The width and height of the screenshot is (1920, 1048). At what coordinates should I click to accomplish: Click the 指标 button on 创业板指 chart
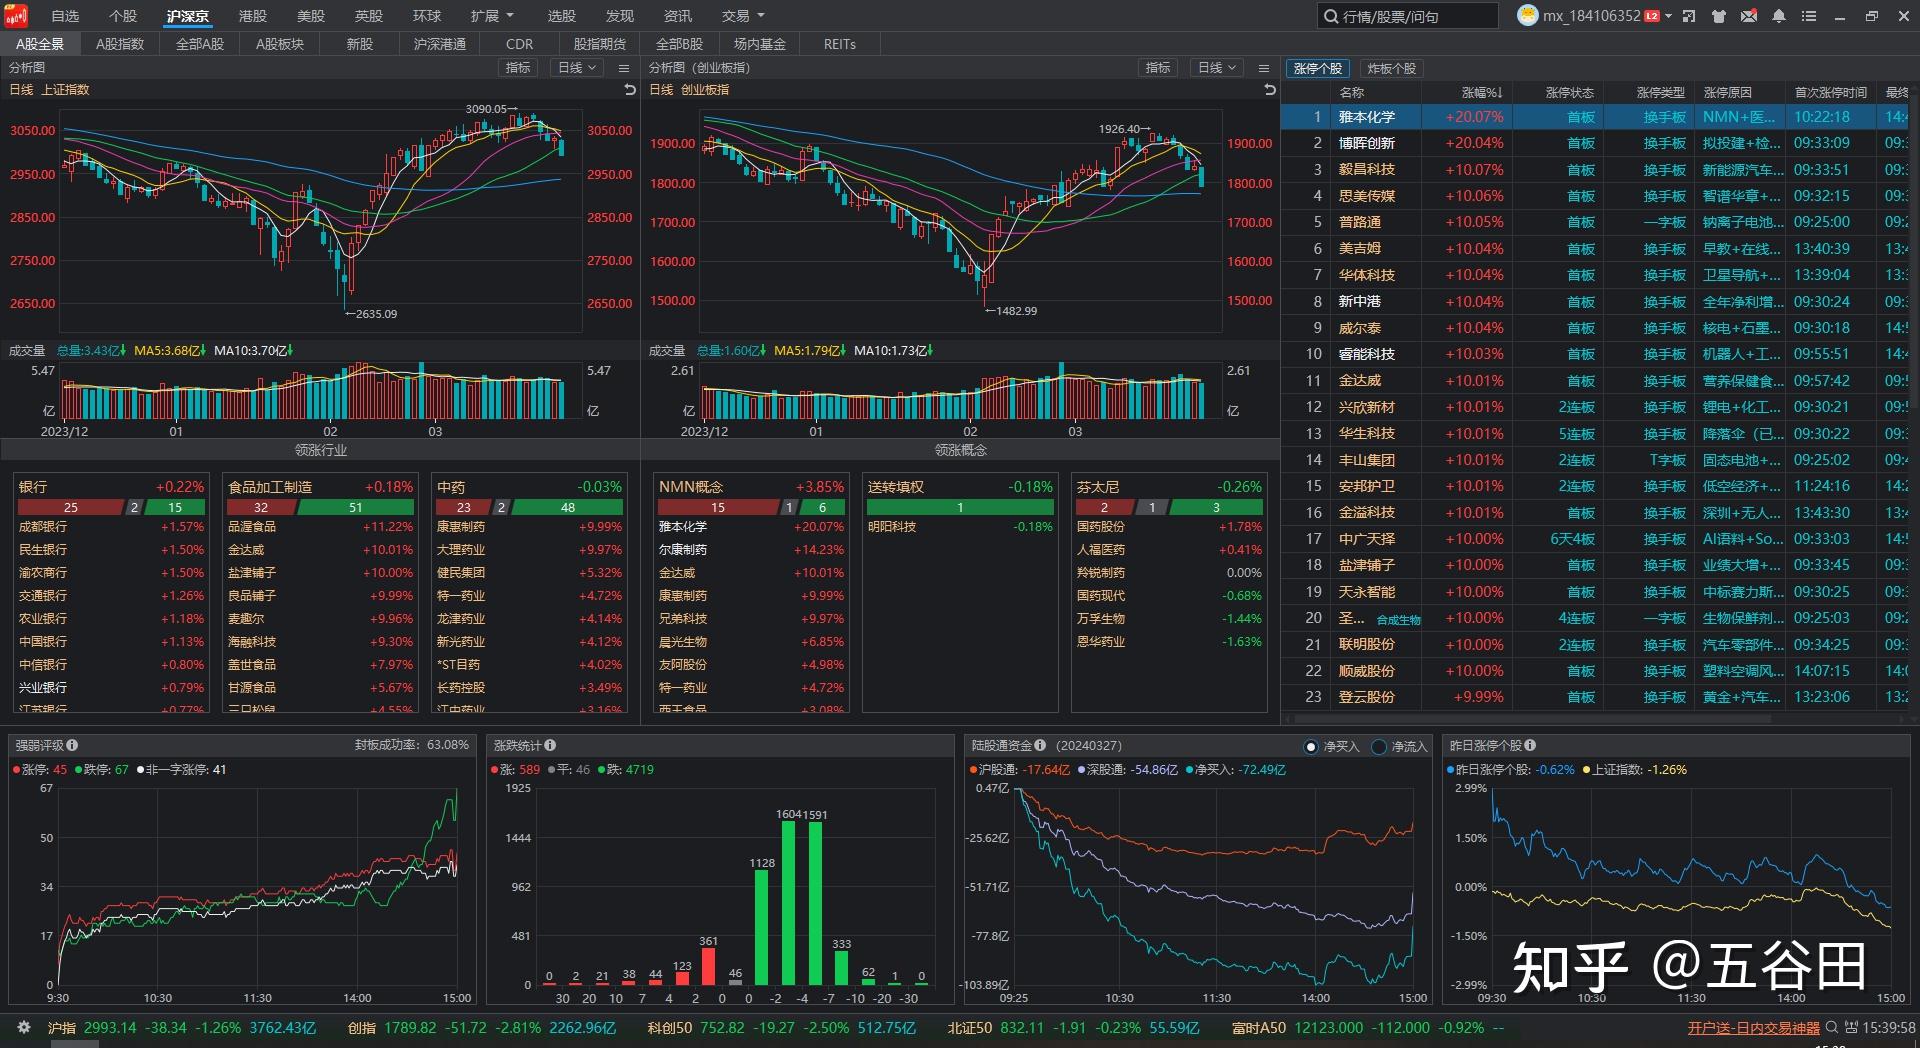pyautogui.click(x=1158, y=68)
